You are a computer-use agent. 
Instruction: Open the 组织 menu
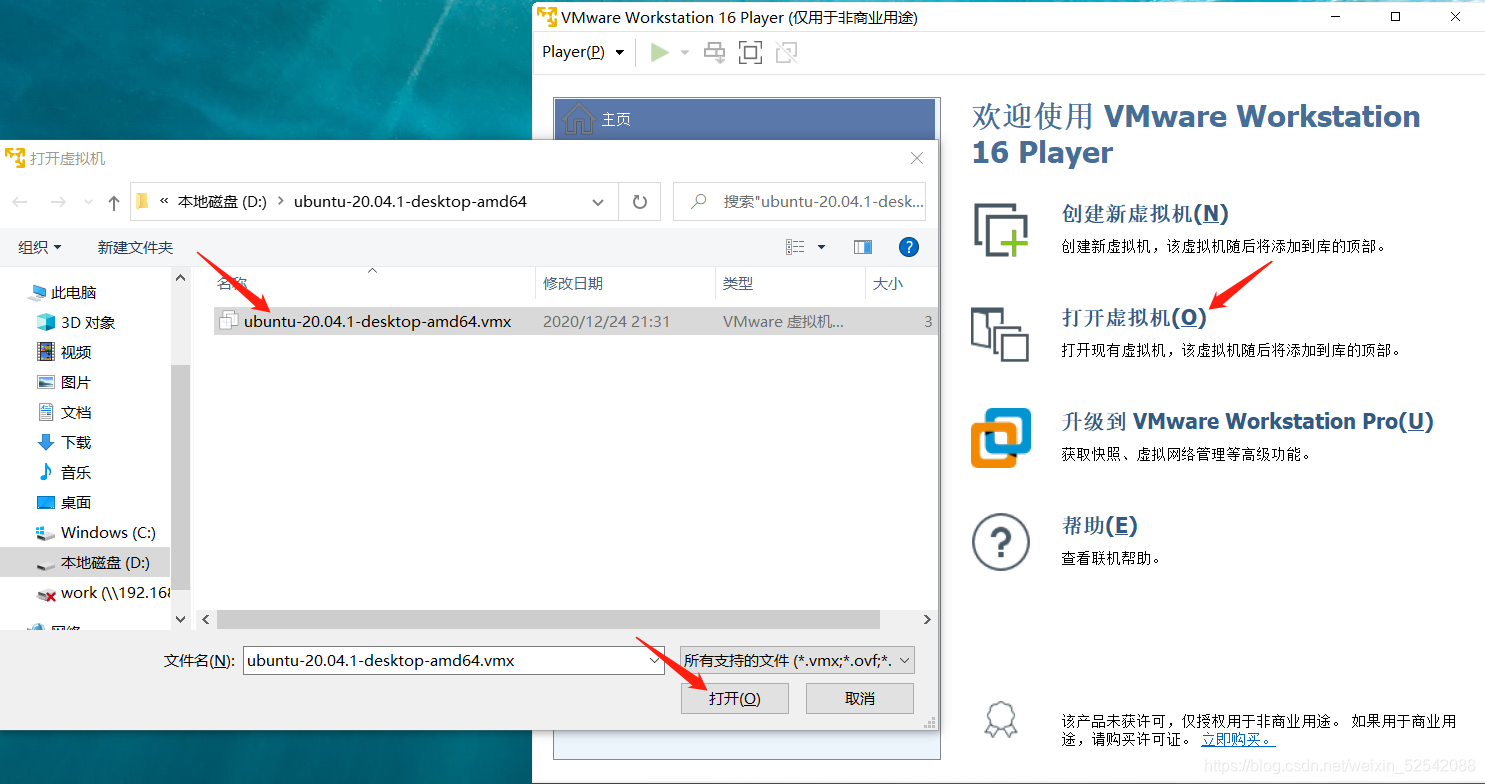pyautogui.click(x=40, y=247)
